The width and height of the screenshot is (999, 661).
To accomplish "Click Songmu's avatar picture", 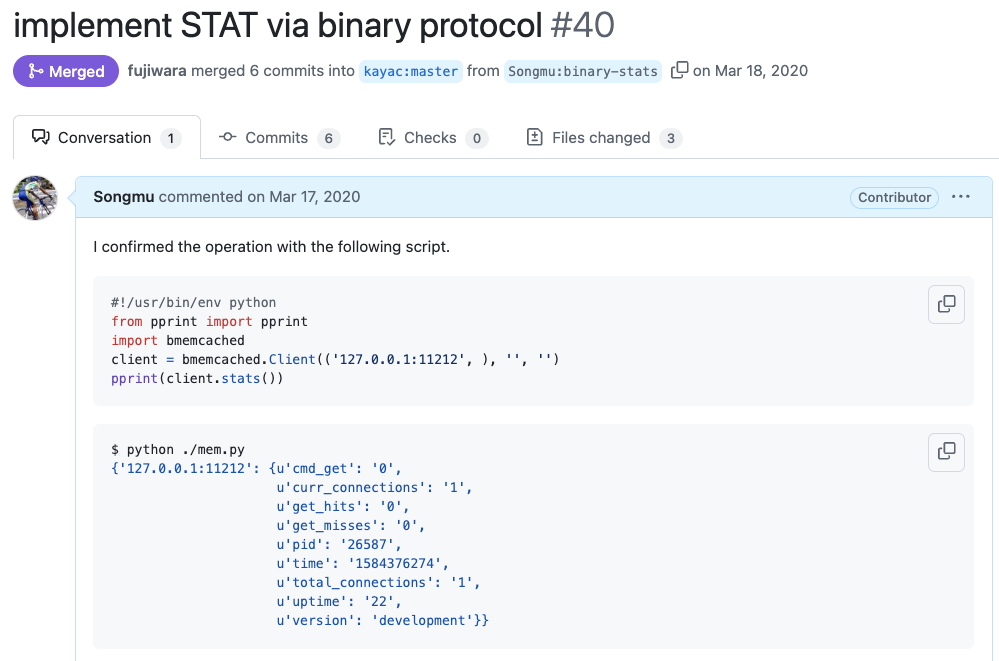I will pos(35,198).
